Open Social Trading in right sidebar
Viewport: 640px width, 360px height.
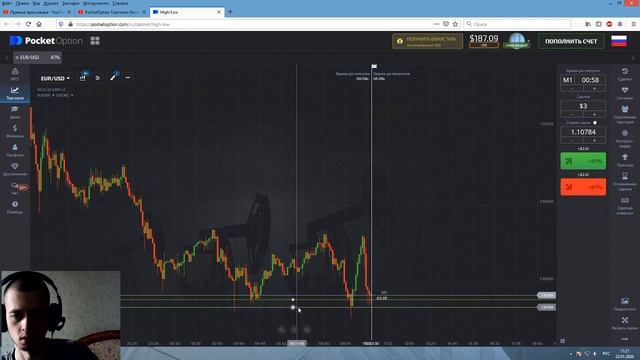pos(624,114)
